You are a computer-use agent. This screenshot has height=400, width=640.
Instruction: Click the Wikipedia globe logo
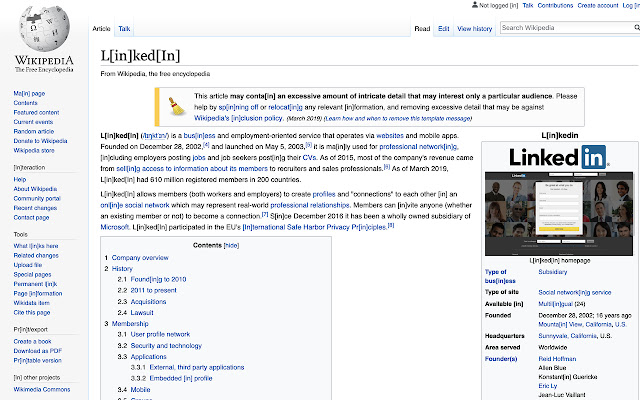44,29
